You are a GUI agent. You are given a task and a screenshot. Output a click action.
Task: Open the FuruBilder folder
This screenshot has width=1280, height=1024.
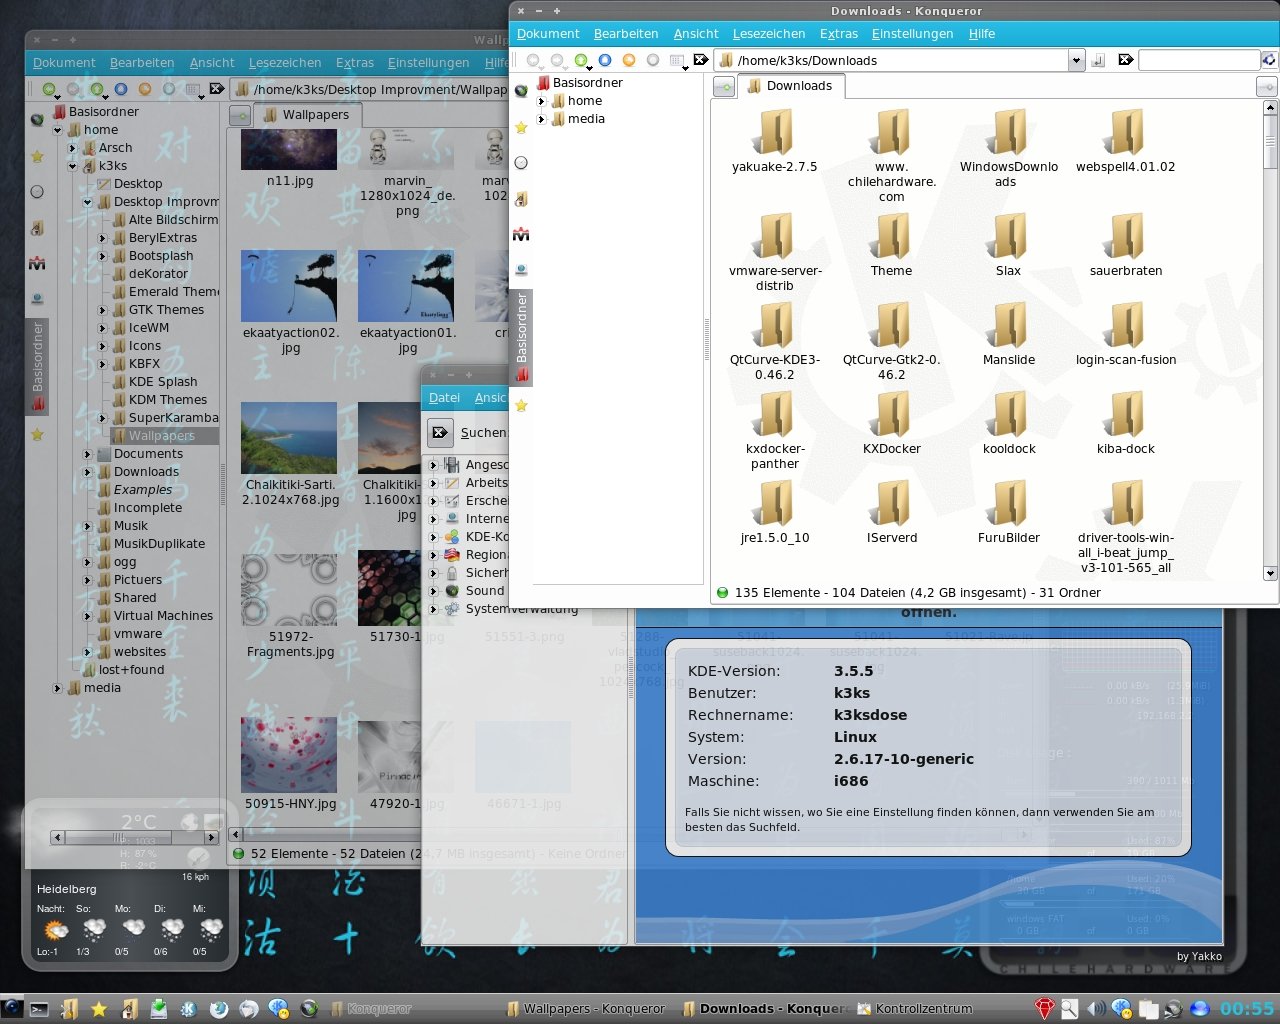[1009, 513]
